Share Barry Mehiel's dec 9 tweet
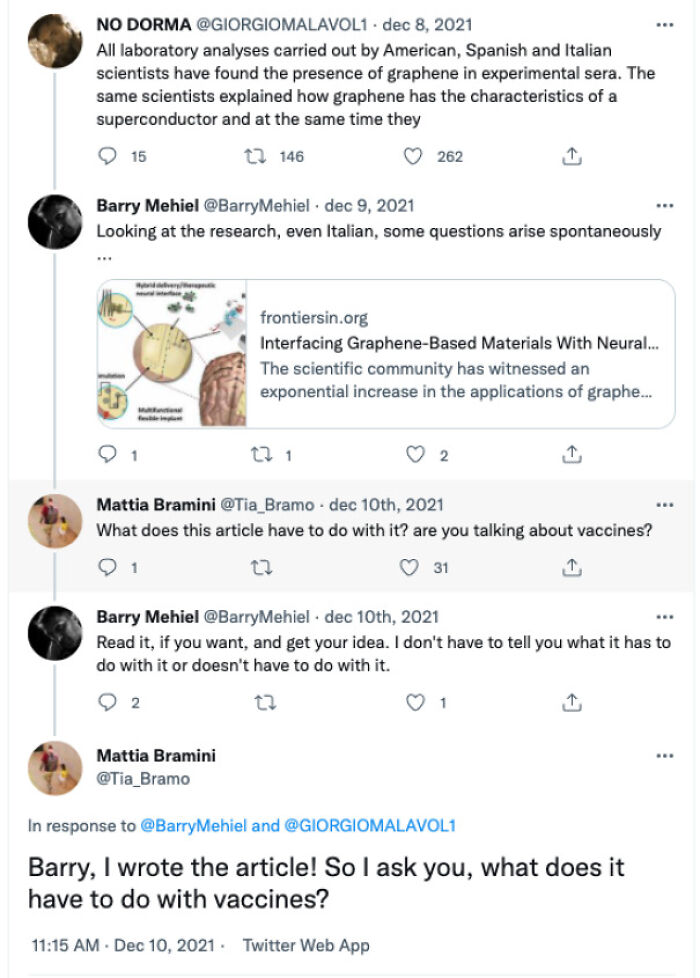This screenshot has height=978, width=700. [x=571, y=451]
